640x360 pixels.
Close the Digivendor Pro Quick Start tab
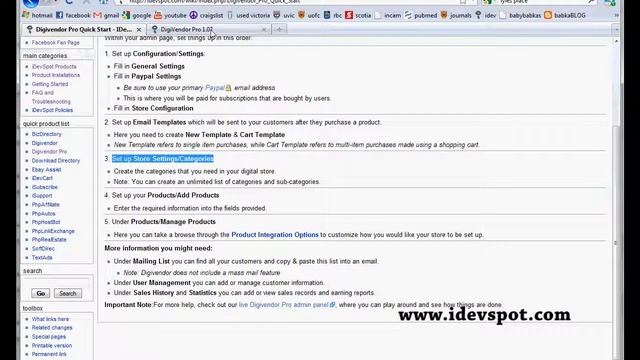point(139,30)
